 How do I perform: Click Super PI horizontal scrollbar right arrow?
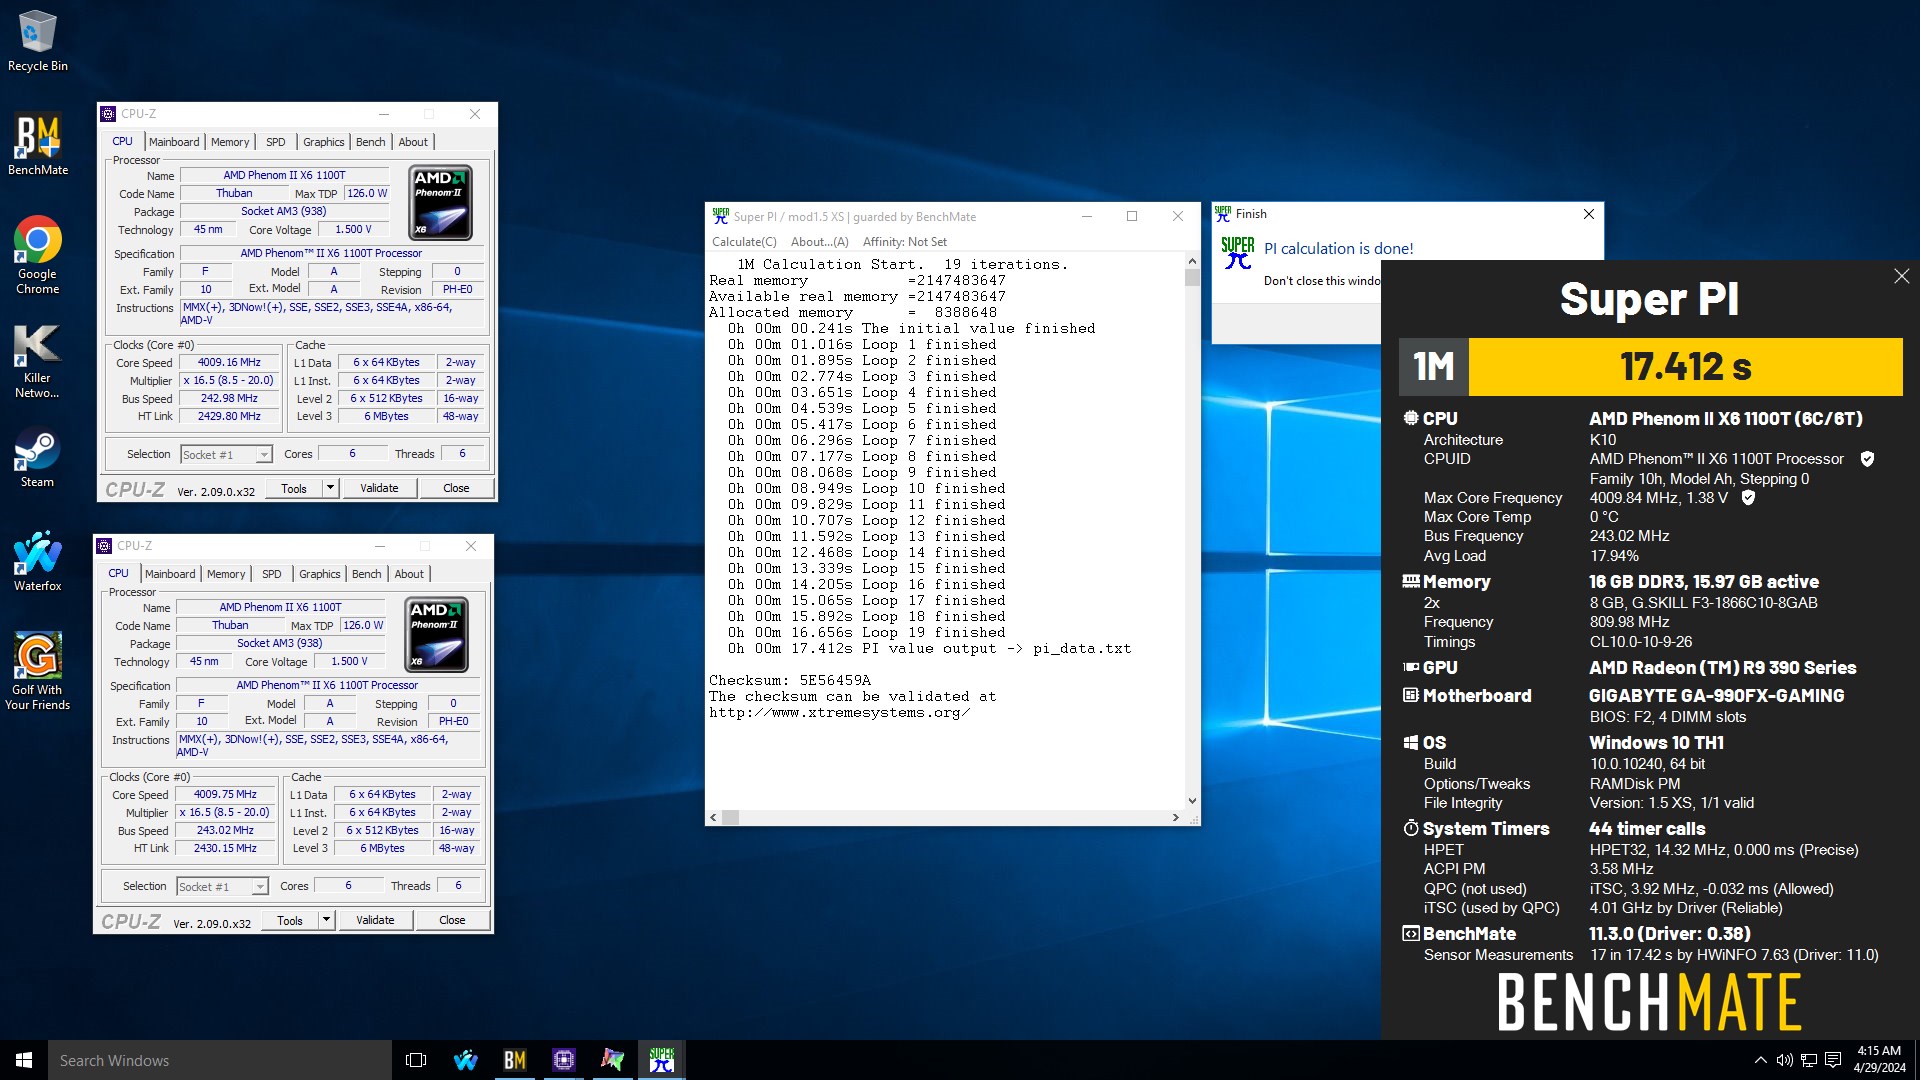(x=1176, y=817)
